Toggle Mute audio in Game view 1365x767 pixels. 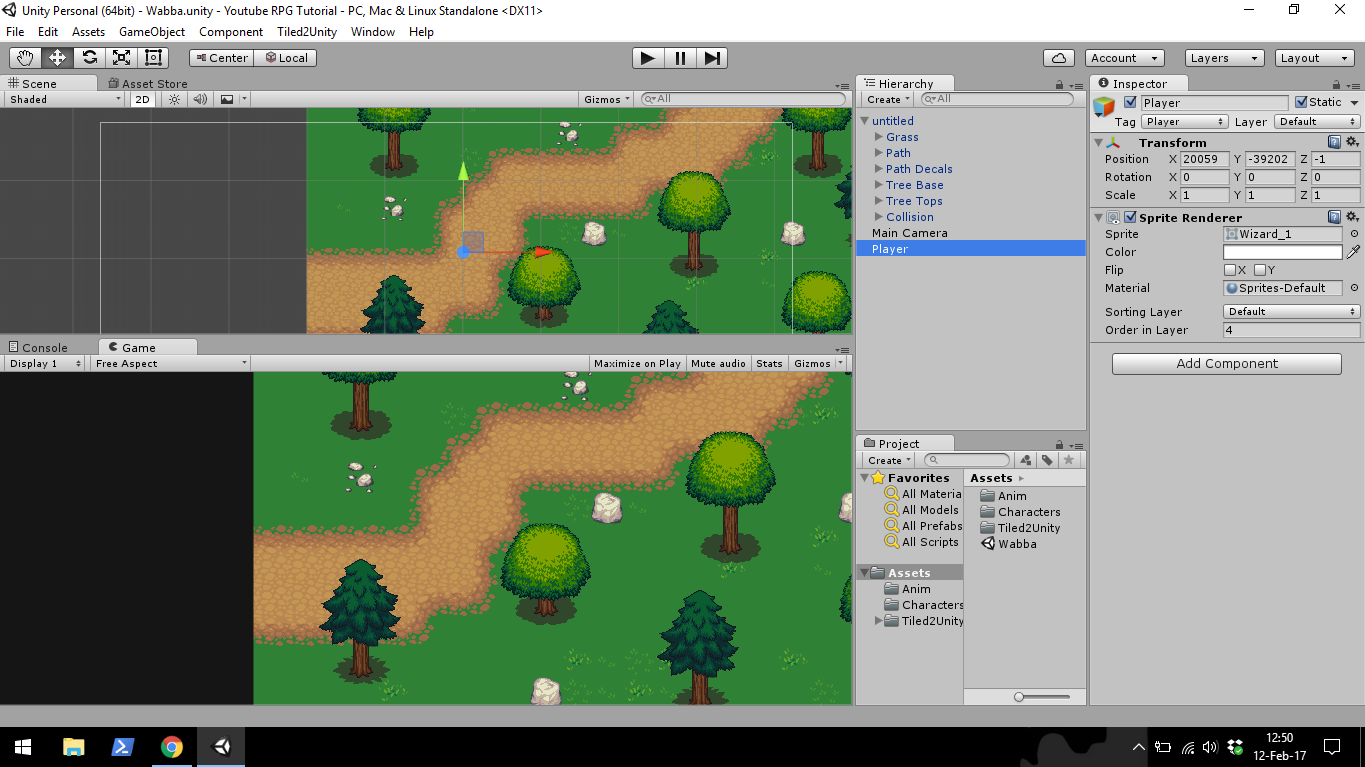pyautogui.click(x=718, y=363)
